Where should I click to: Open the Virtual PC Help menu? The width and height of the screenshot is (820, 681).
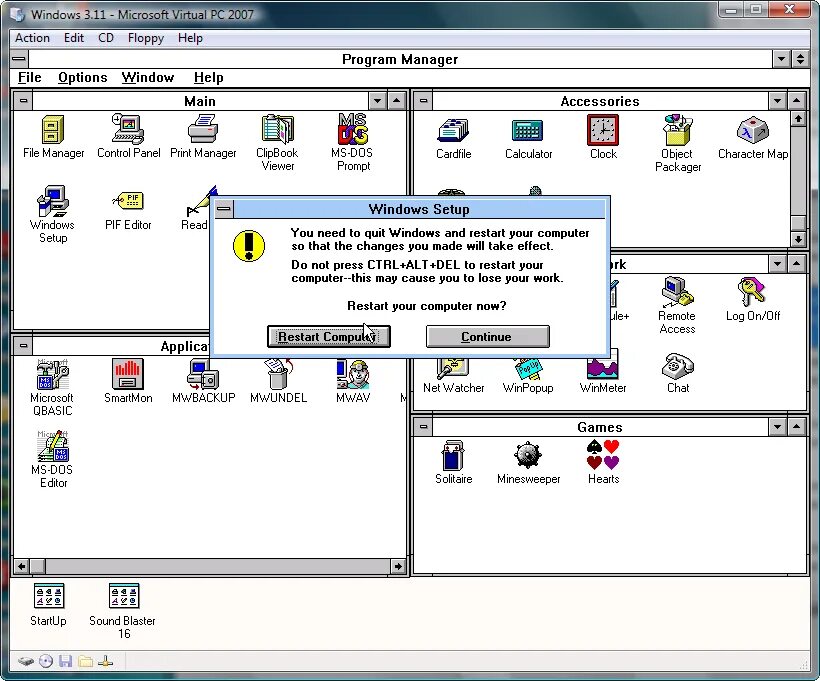click(x=190, y=38)
